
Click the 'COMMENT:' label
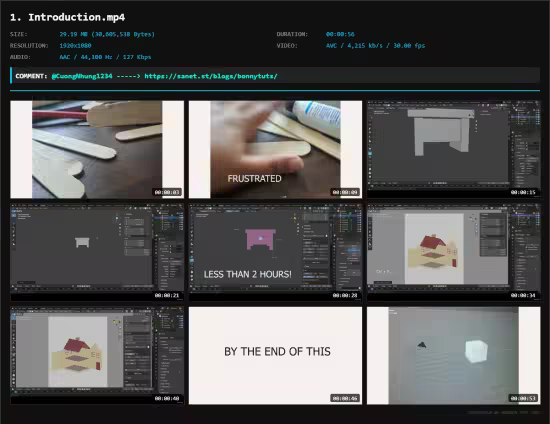31,76
